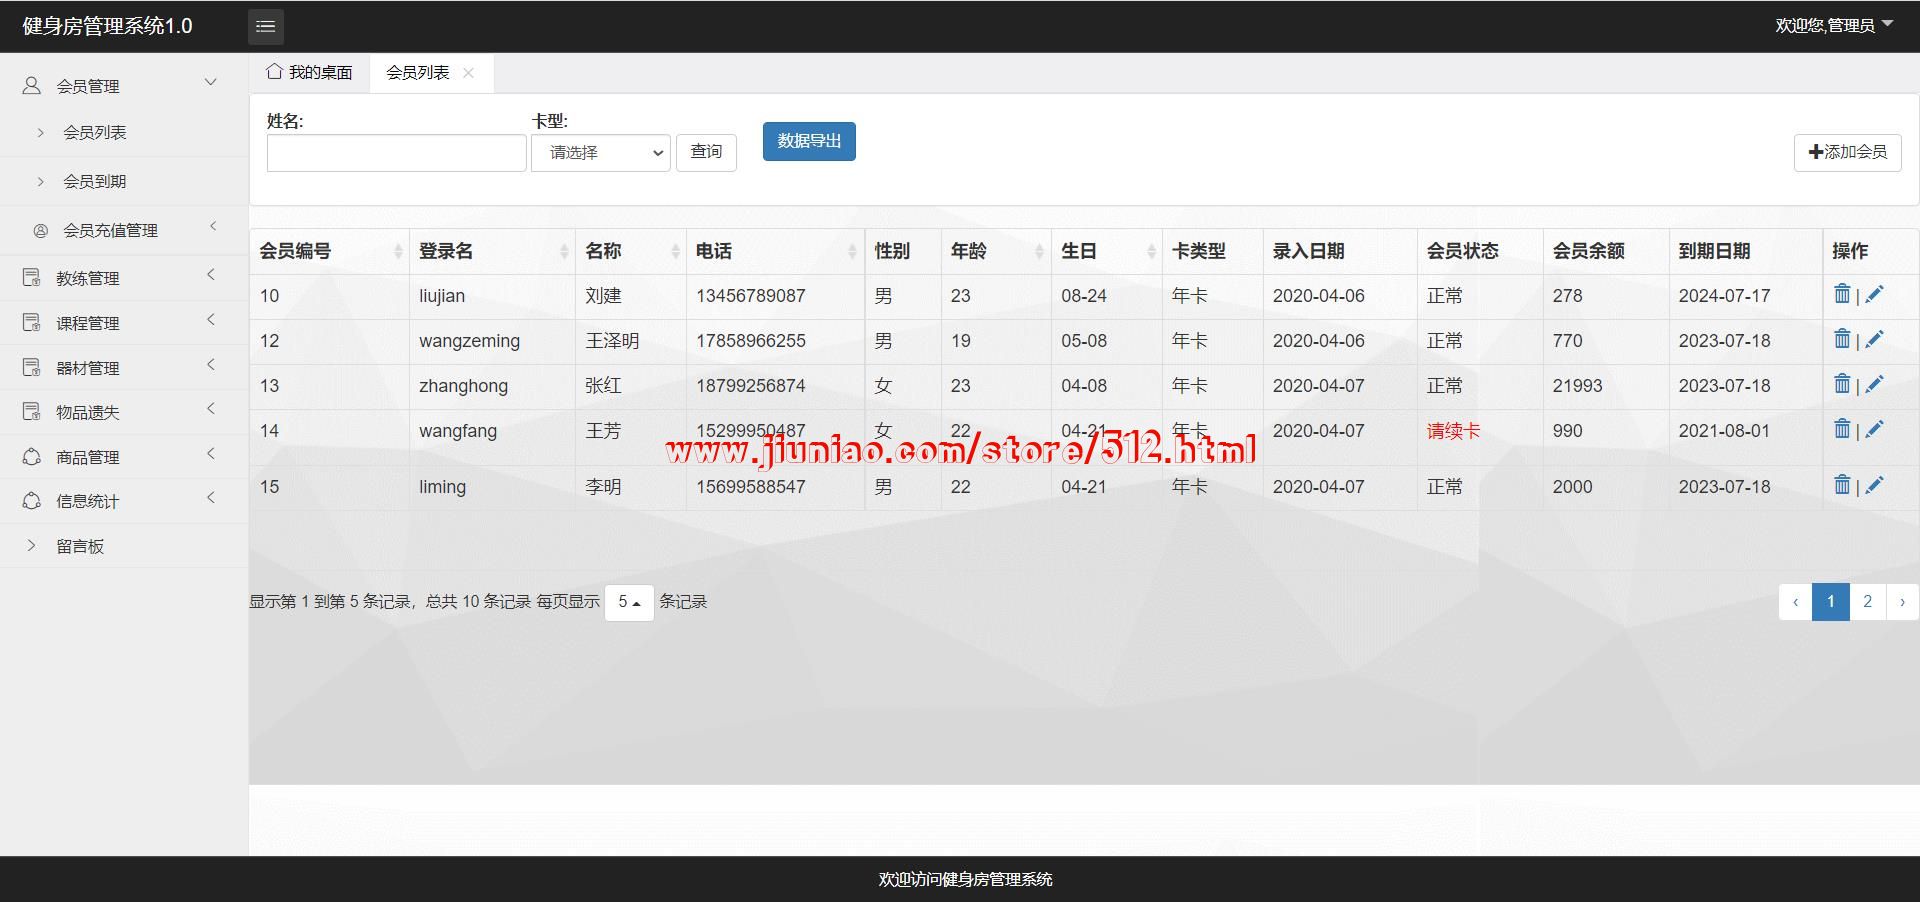Viewport: 1920px width, 902px height.
Task: Go to page 2 of results
Action: 1867,602
